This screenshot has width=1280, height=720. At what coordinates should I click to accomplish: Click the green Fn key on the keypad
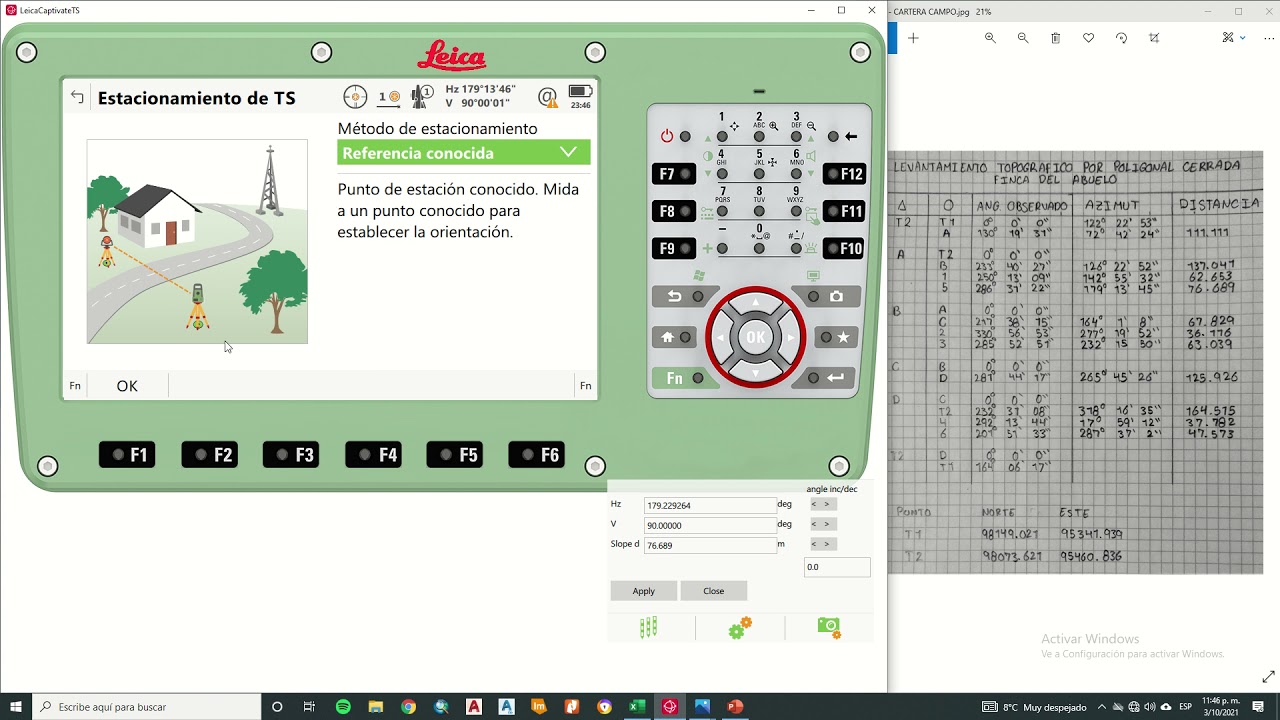684,378
